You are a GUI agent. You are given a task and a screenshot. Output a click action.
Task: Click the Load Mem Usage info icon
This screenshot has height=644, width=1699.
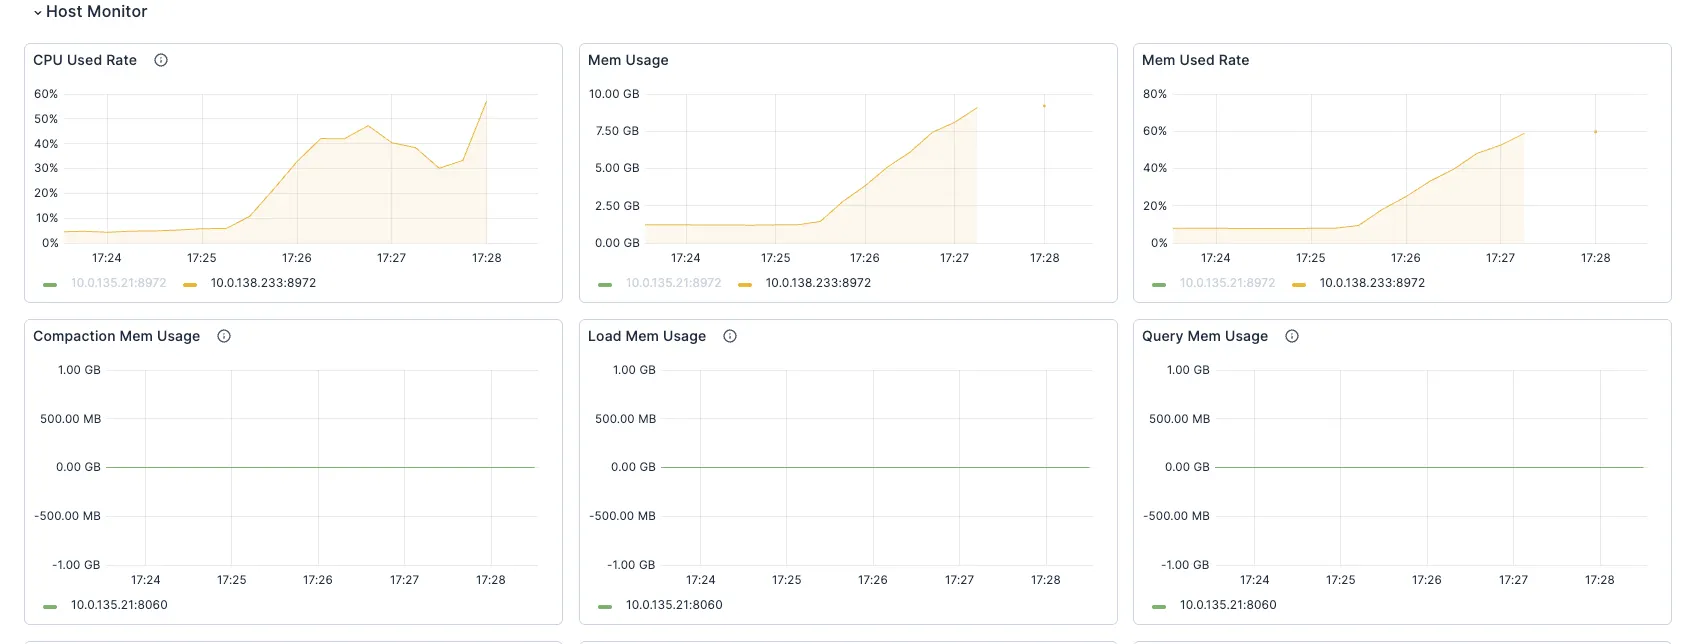tap(730, 336)
